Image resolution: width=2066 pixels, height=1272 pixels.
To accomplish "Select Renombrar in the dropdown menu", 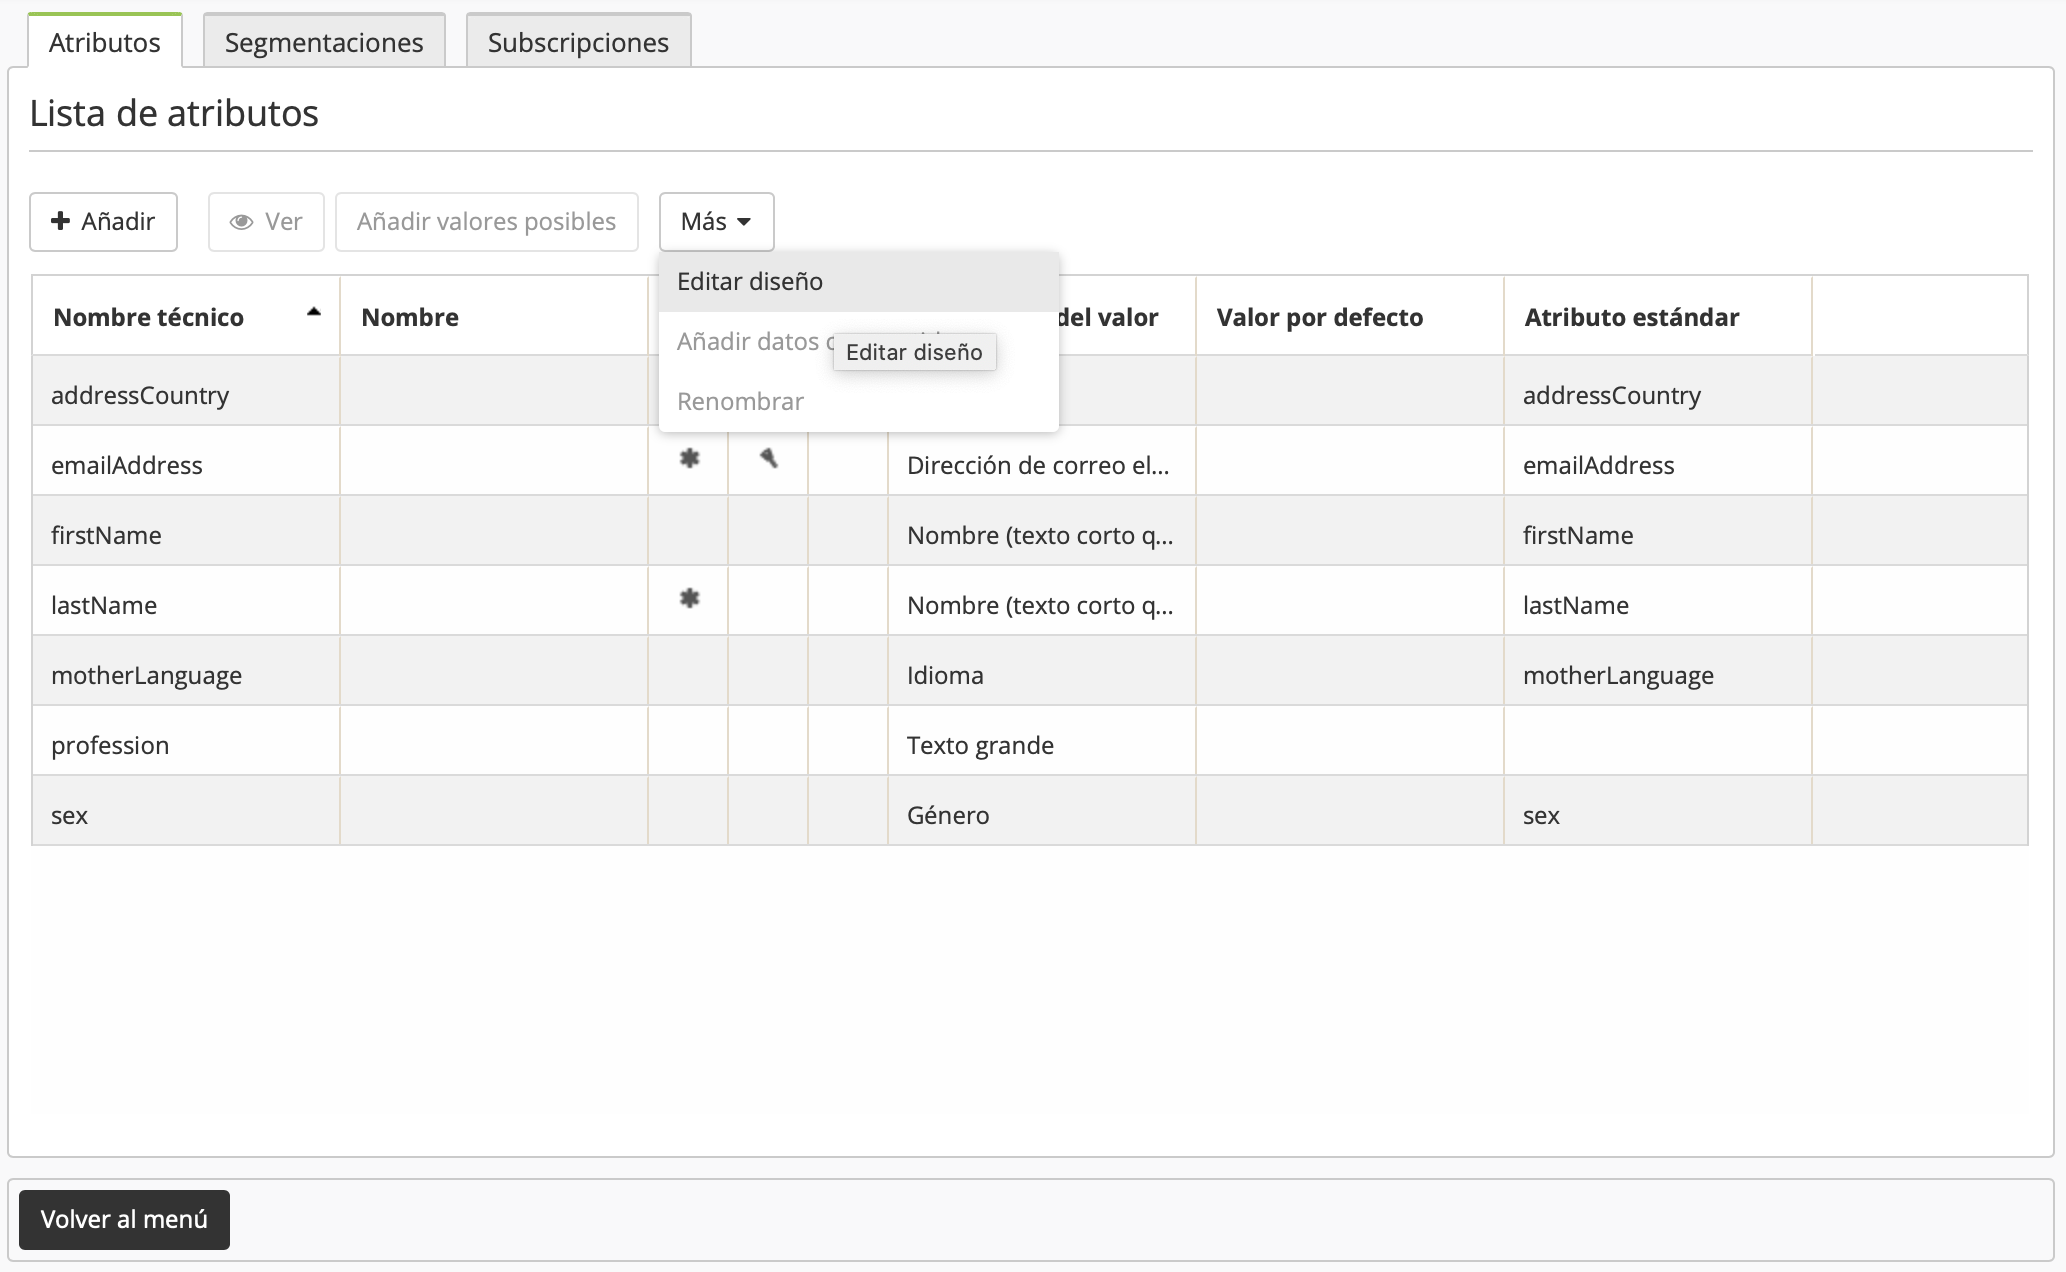I will [740, 402].
